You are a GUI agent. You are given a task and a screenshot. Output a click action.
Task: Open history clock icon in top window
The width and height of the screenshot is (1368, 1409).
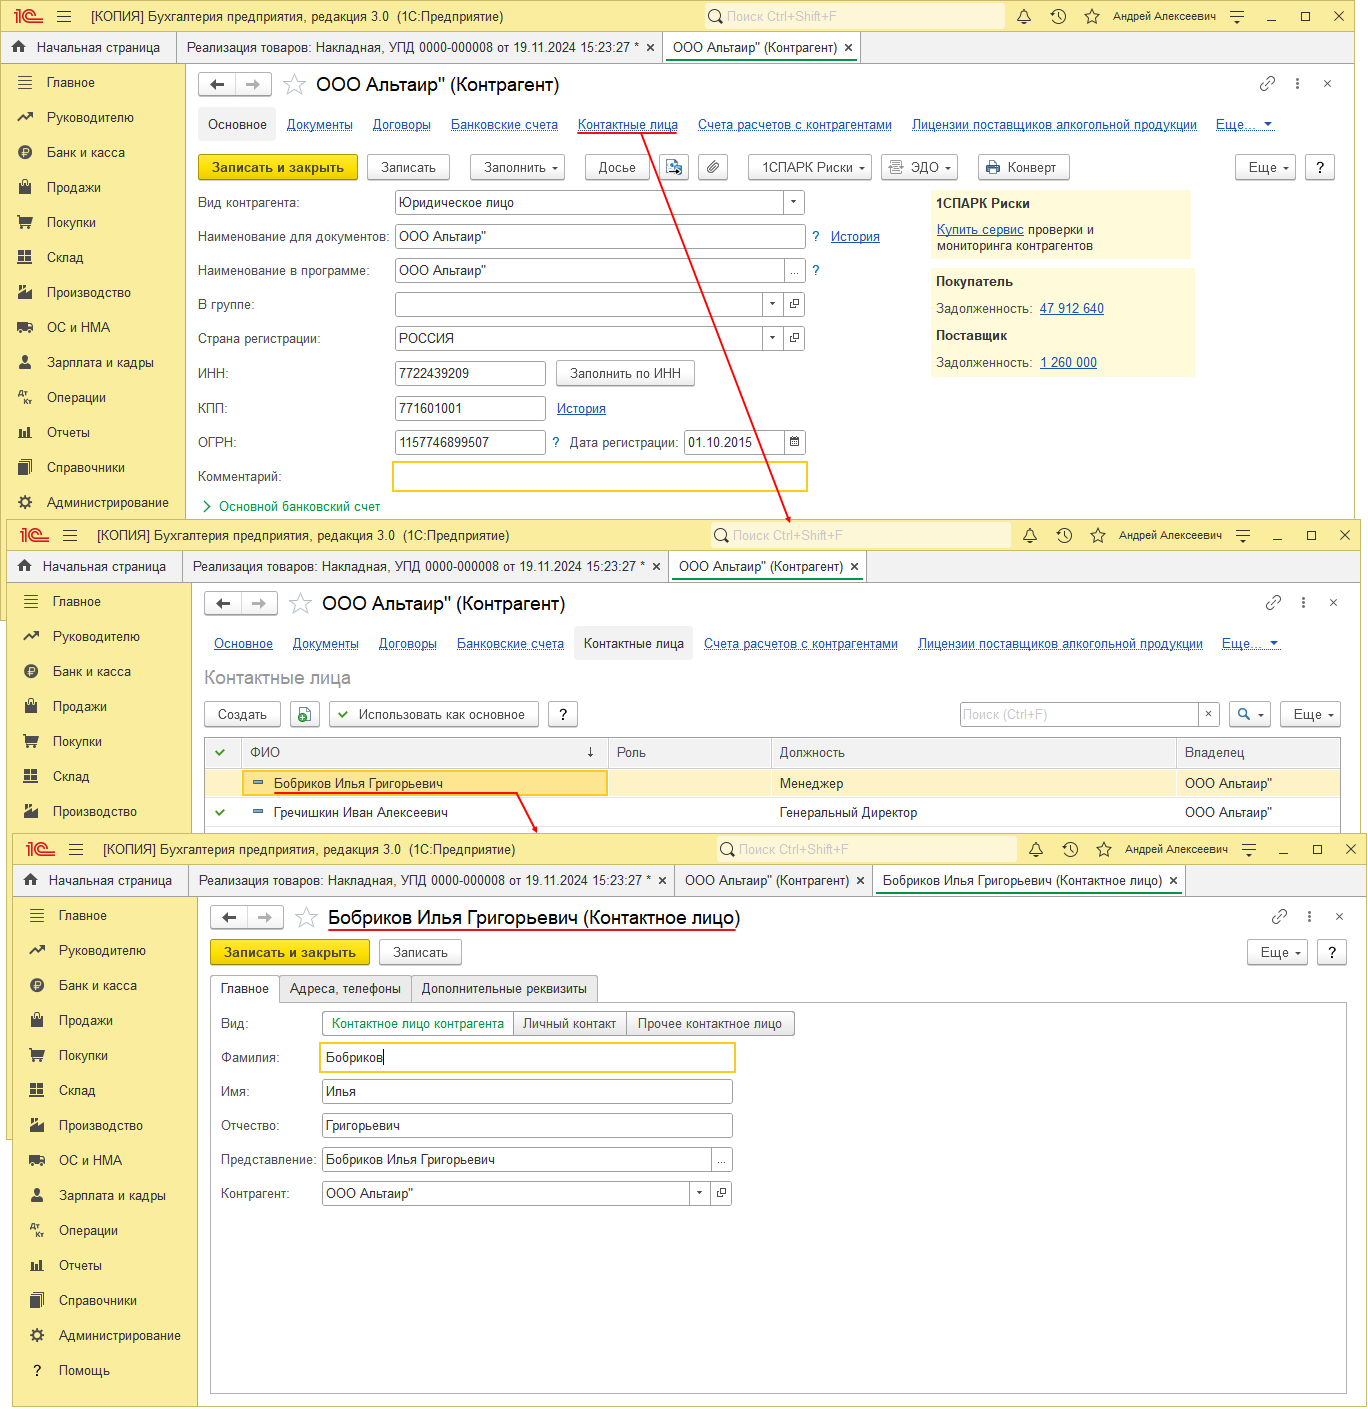(1058, 17)
